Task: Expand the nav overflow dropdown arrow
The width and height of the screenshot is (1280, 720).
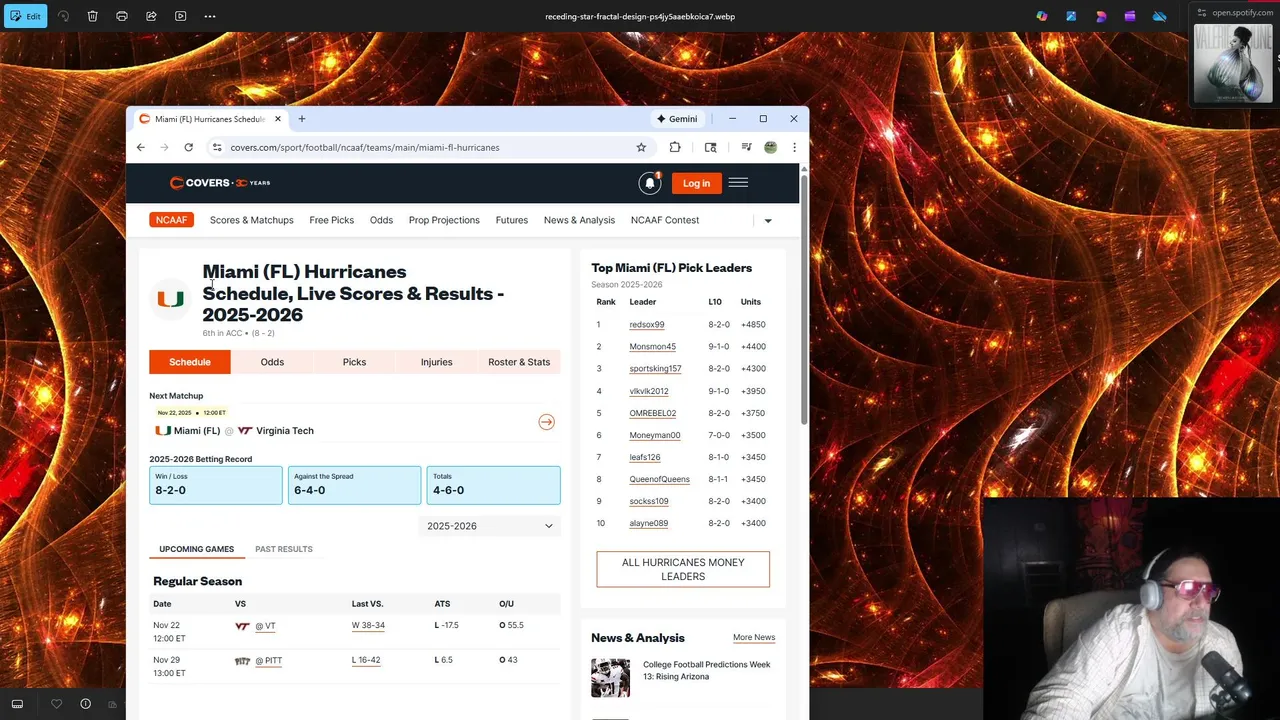Action: click(768, 221)
